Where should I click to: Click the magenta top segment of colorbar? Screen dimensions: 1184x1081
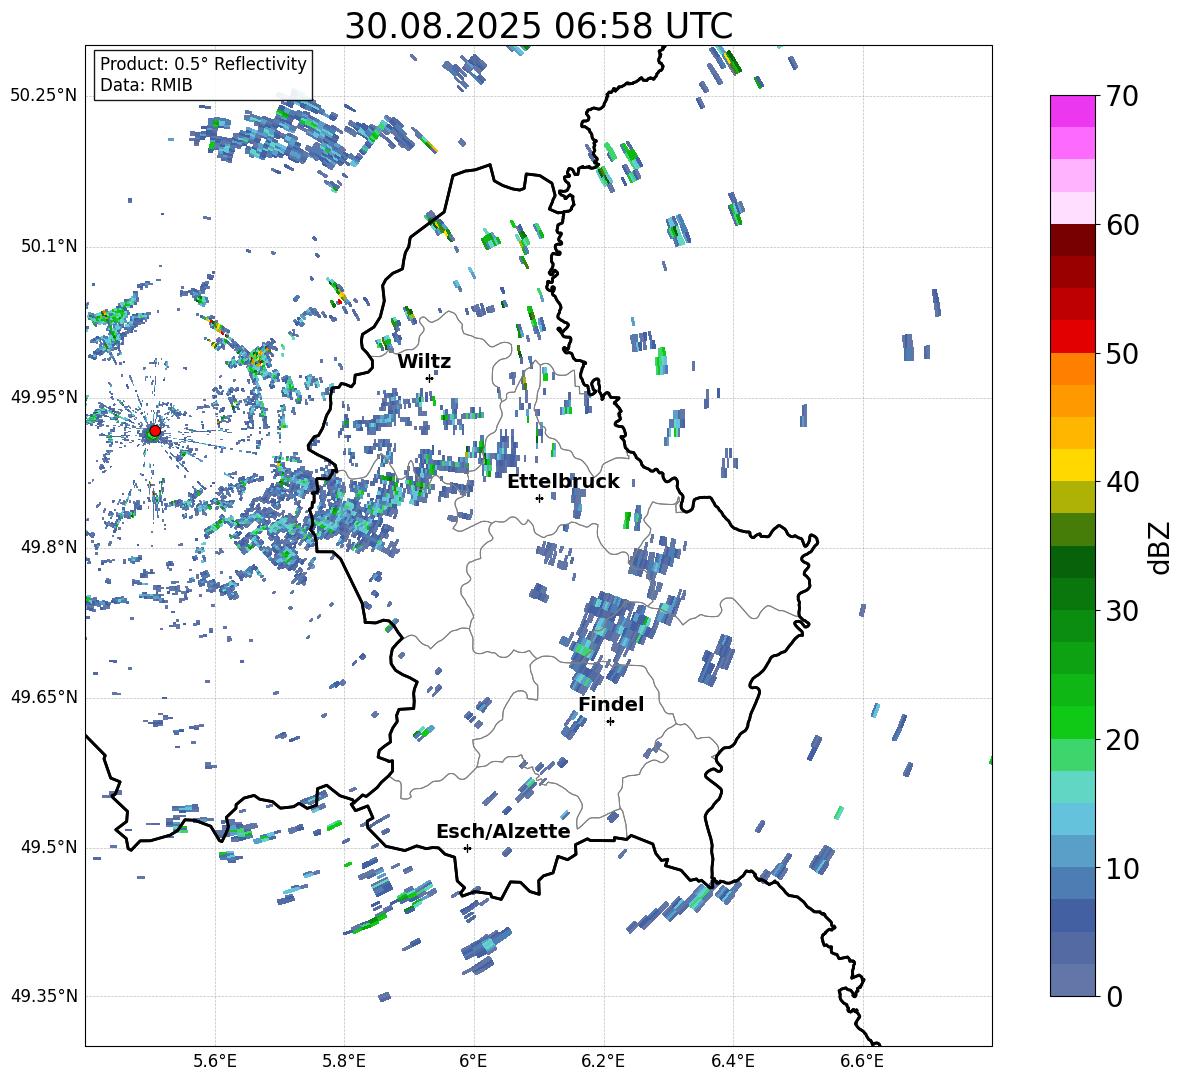pos(1072,111)
